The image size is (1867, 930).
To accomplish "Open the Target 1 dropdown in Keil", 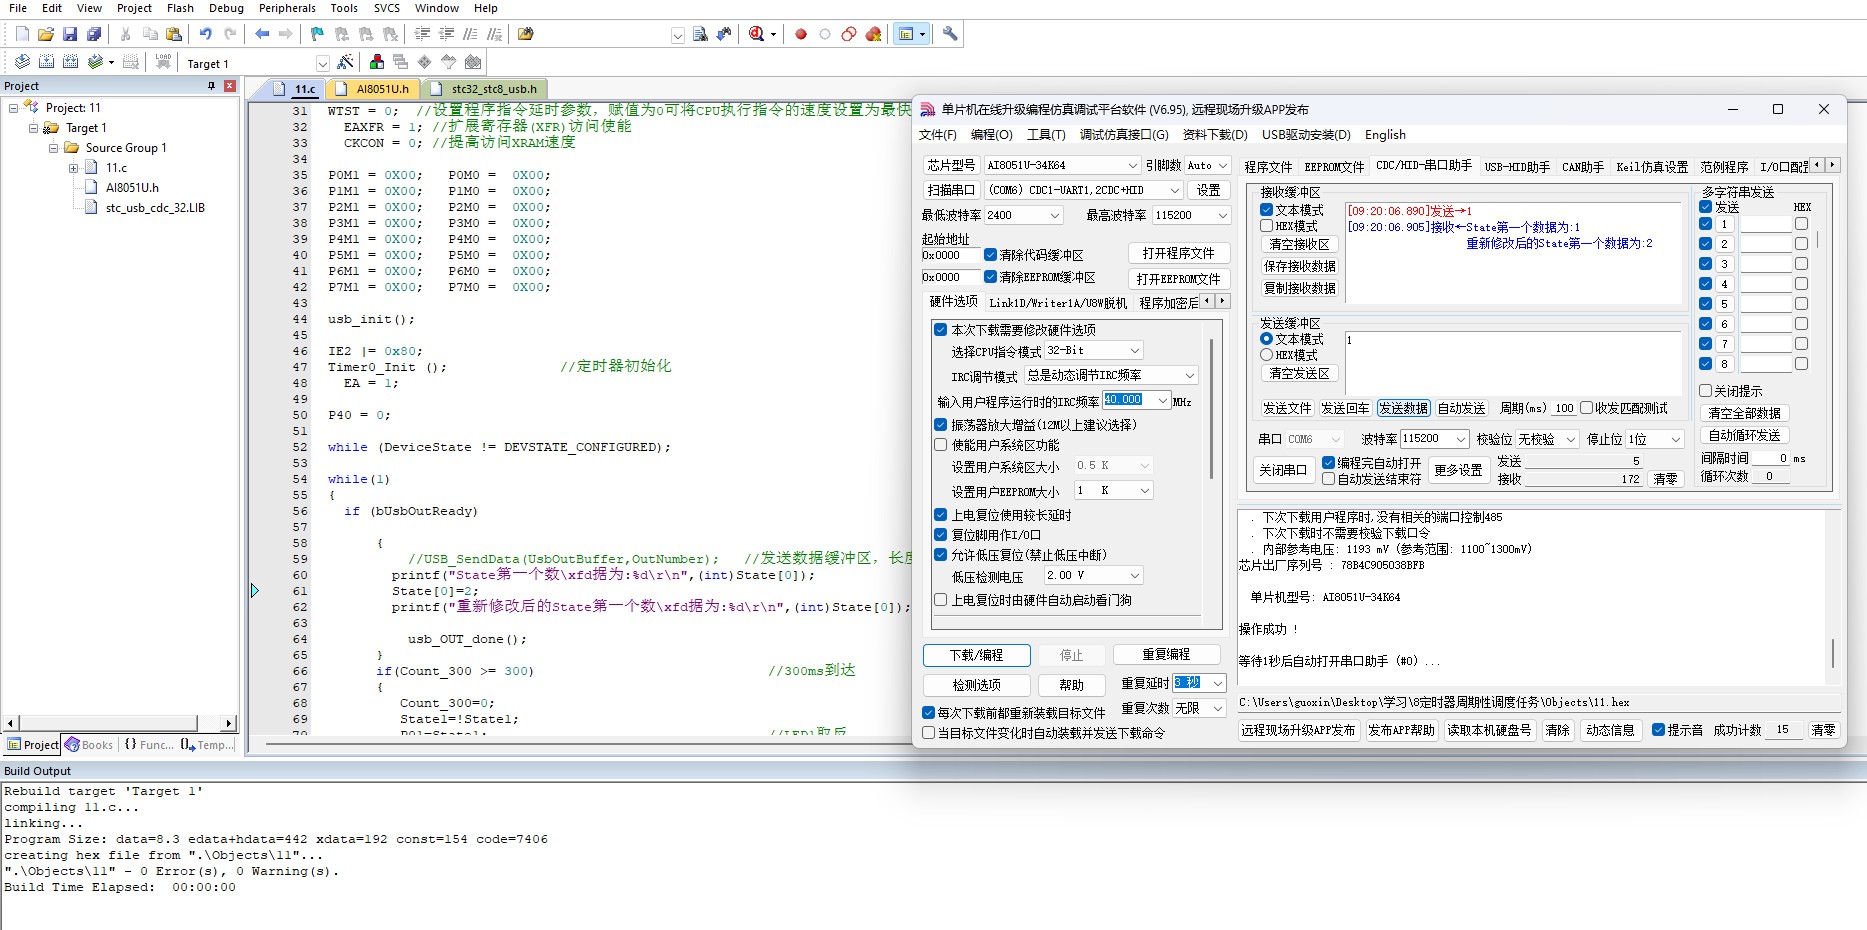I will pyautogui.click(x=323, y=64).
